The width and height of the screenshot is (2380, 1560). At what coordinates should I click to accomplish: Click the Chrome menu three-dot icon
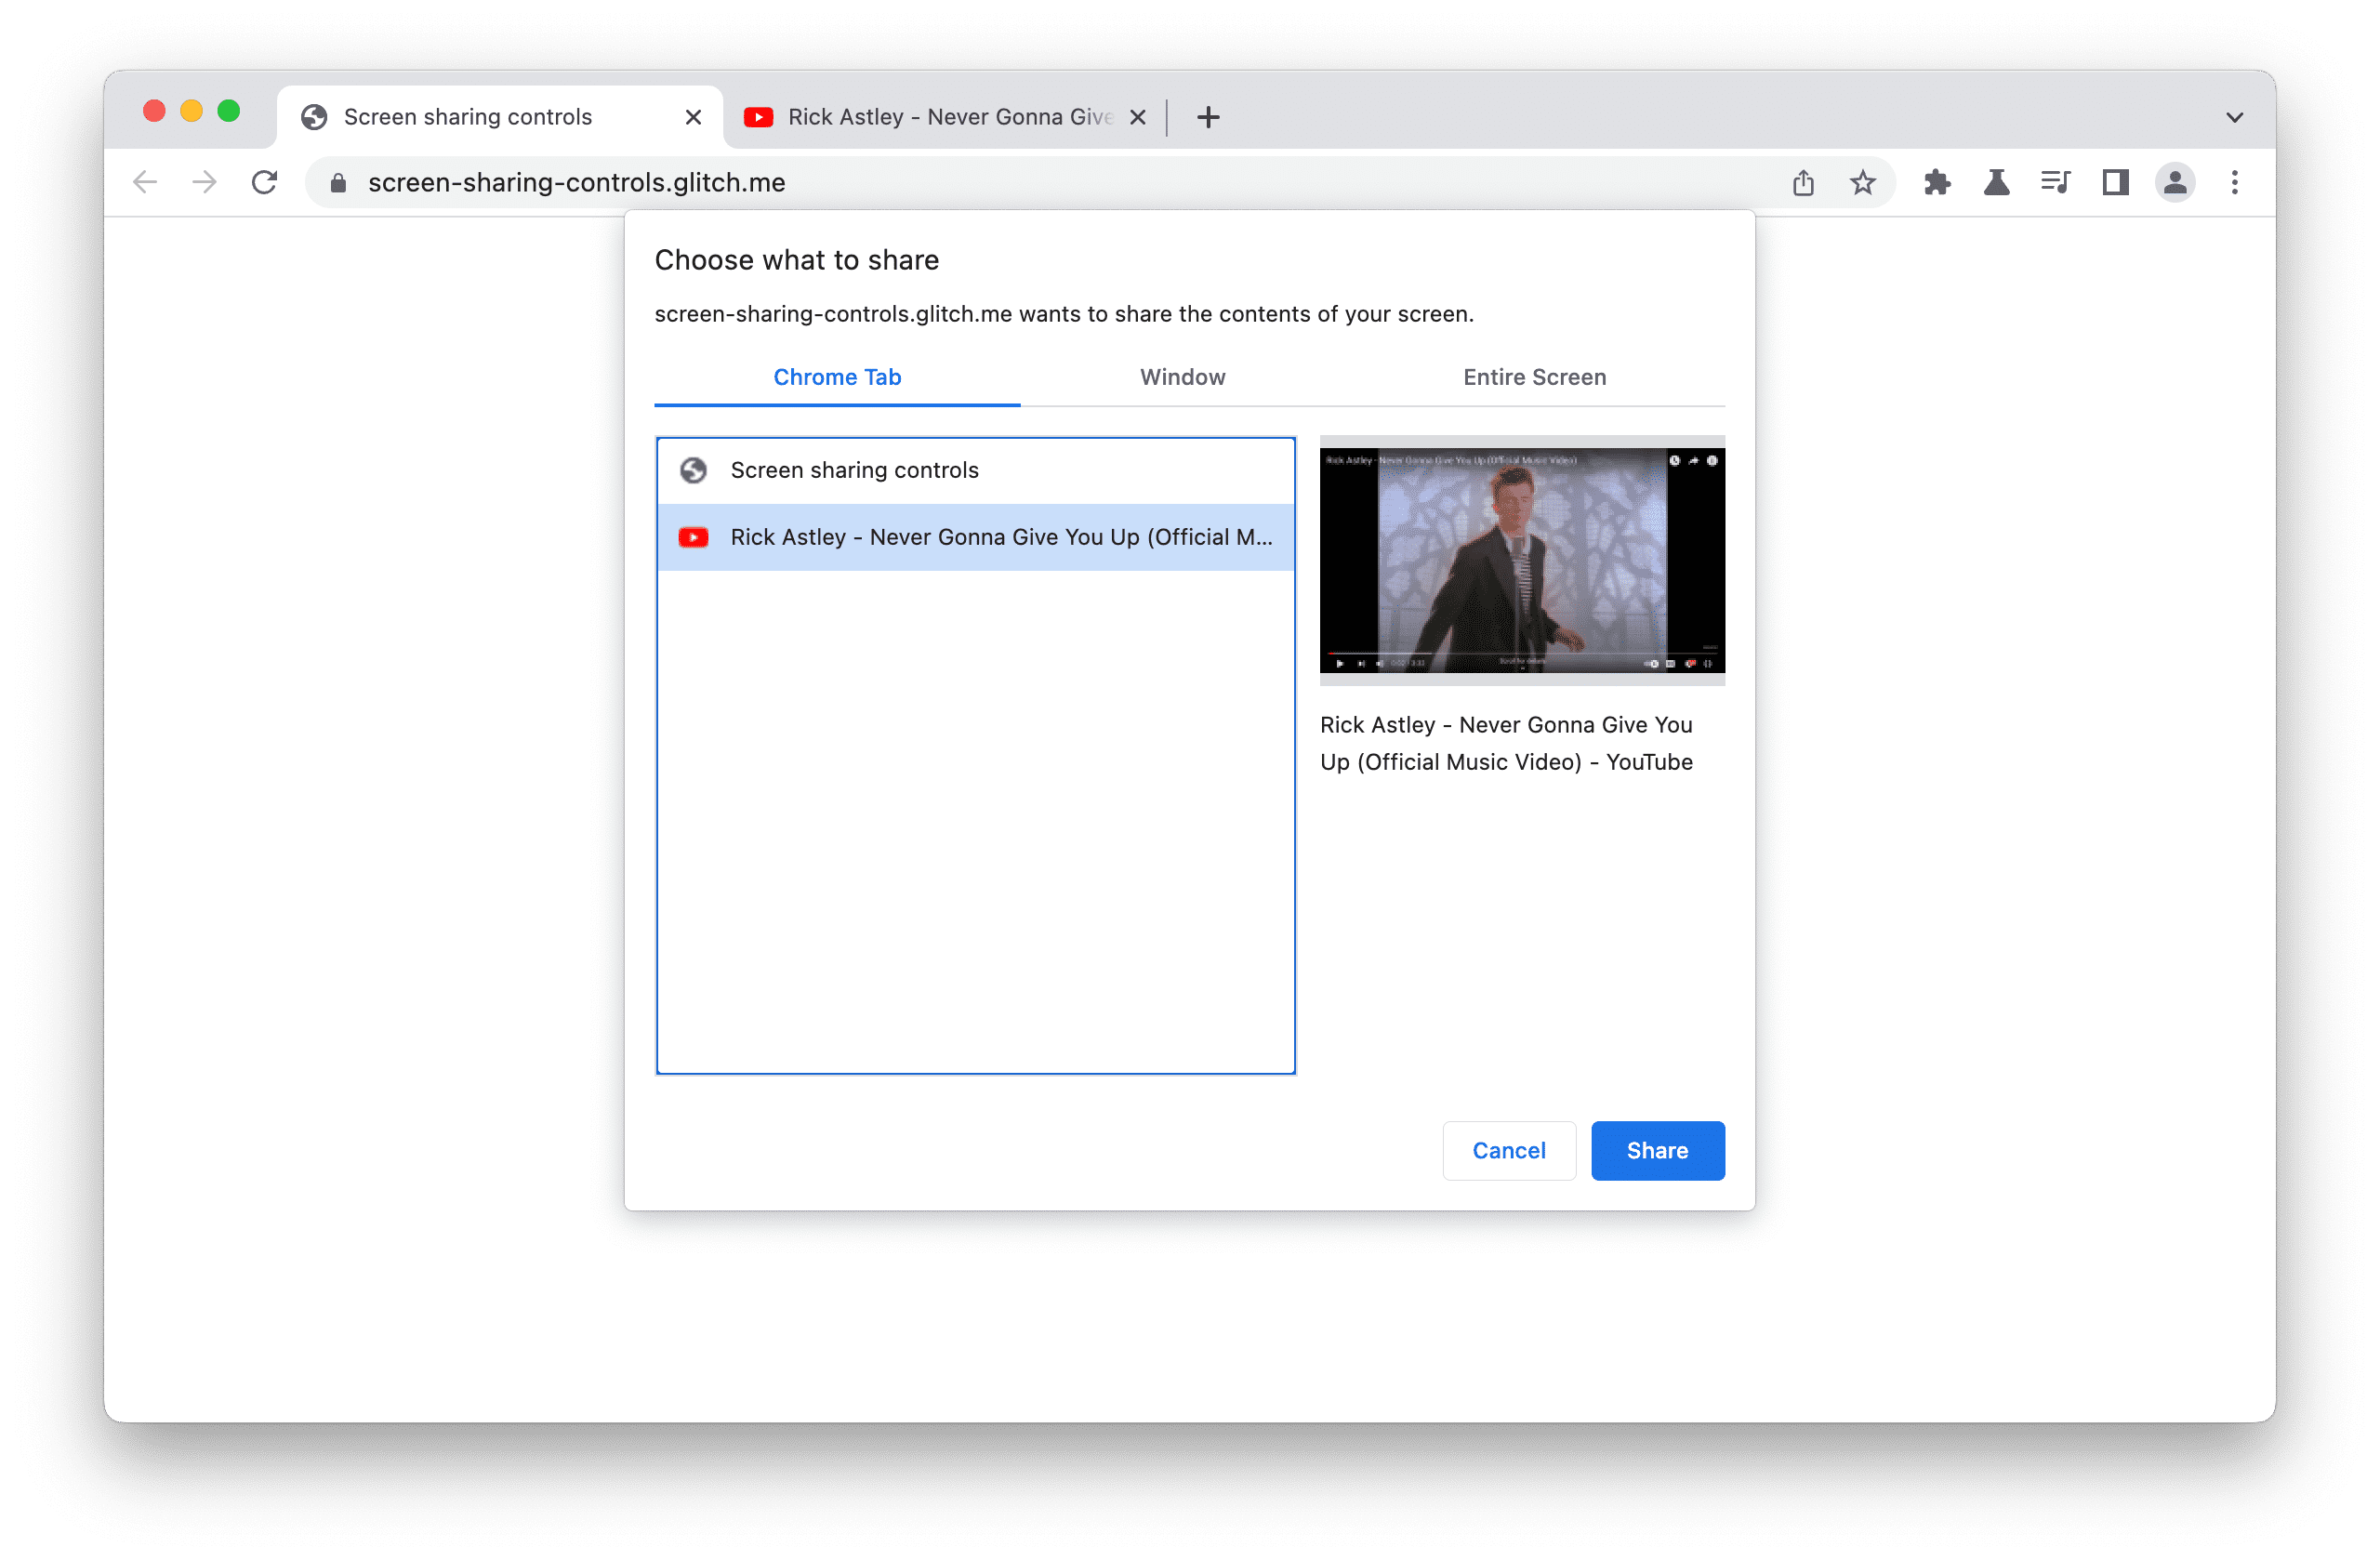pos(2234,181)
